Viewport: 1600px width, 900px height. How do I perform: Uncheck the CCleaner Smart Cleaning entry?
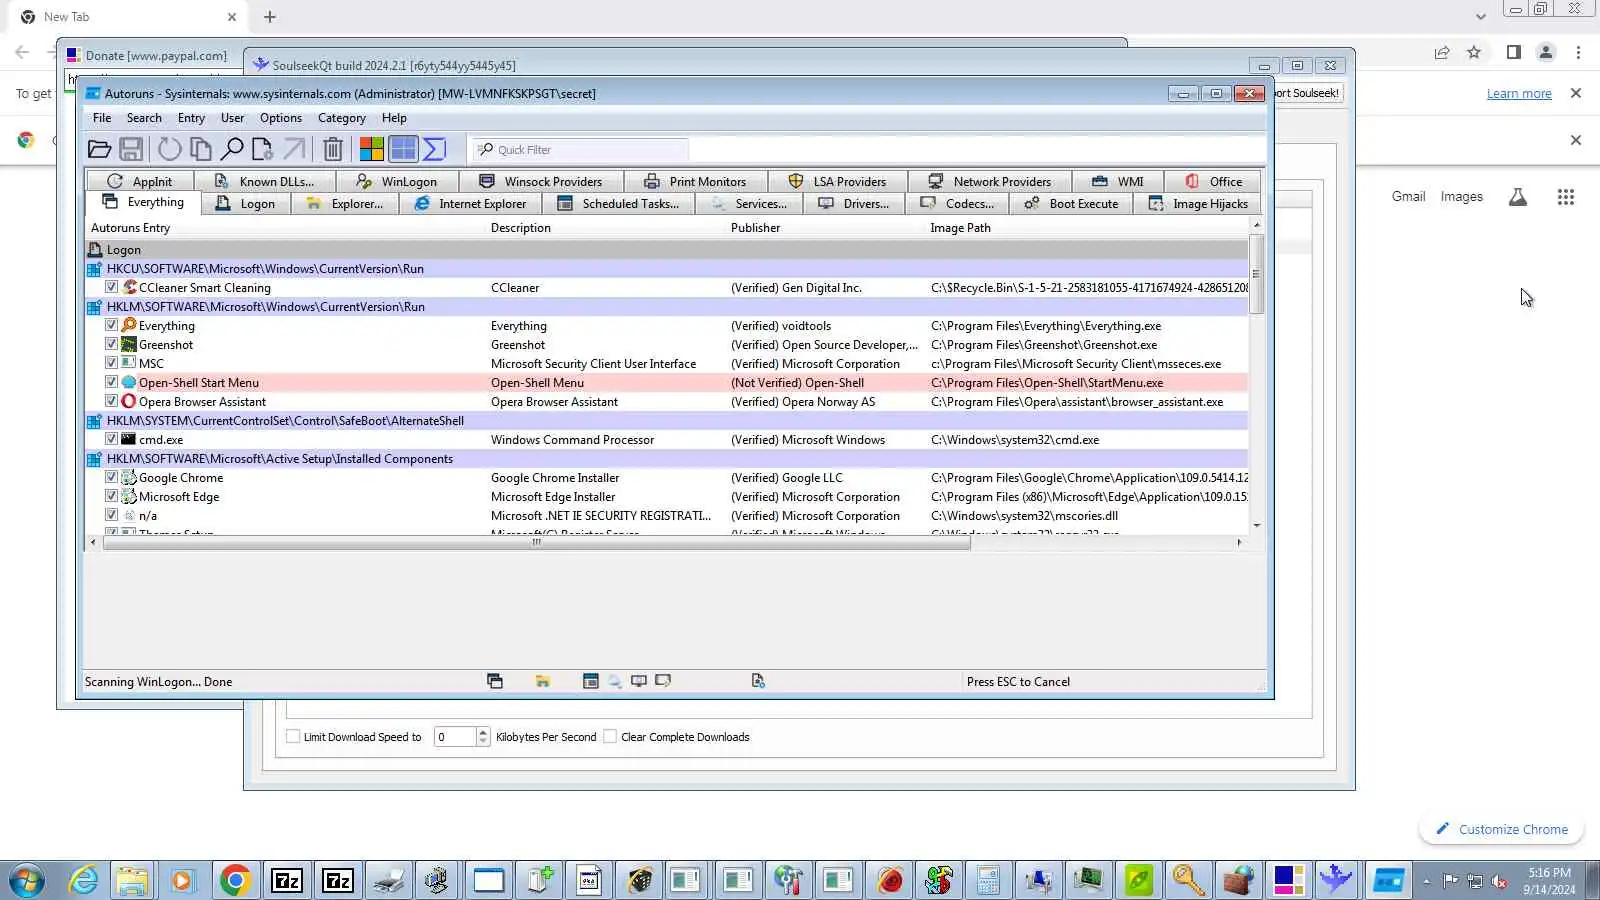[x=111, y=287]
